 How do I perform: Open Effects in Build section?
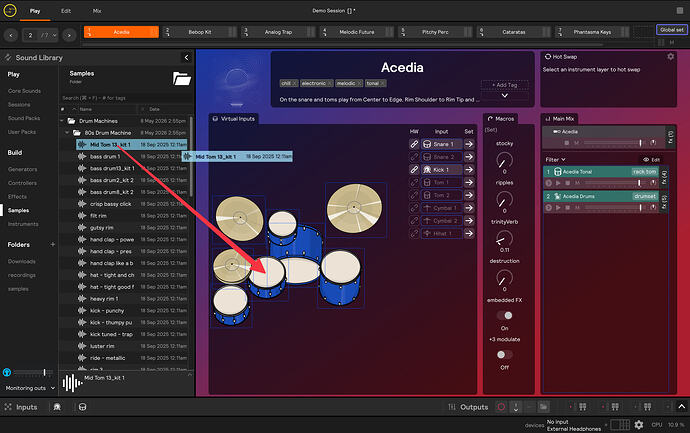(17, 197)
